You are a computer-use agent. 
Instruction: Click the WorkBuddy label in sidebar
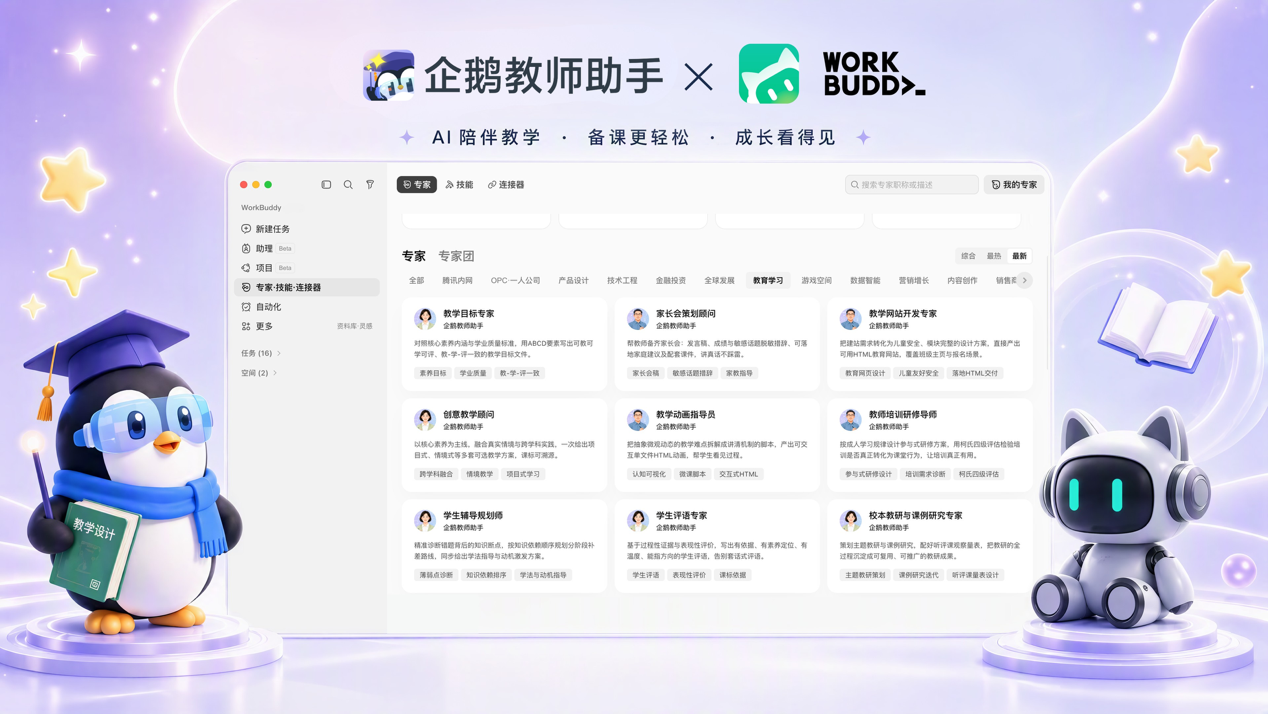(261, 208)
